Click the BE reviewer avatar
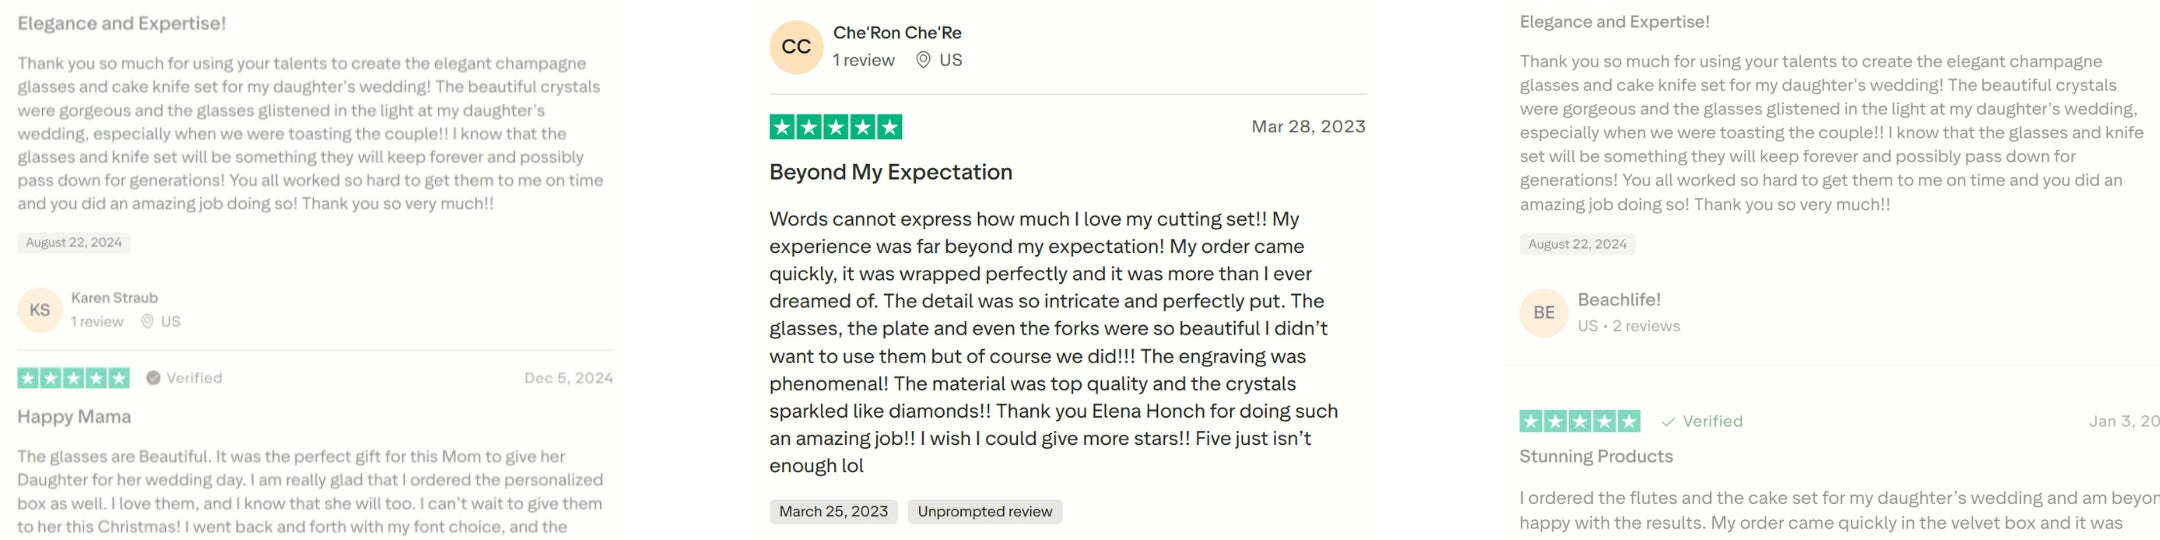2160x540 pixels. tap(1544, 313)
